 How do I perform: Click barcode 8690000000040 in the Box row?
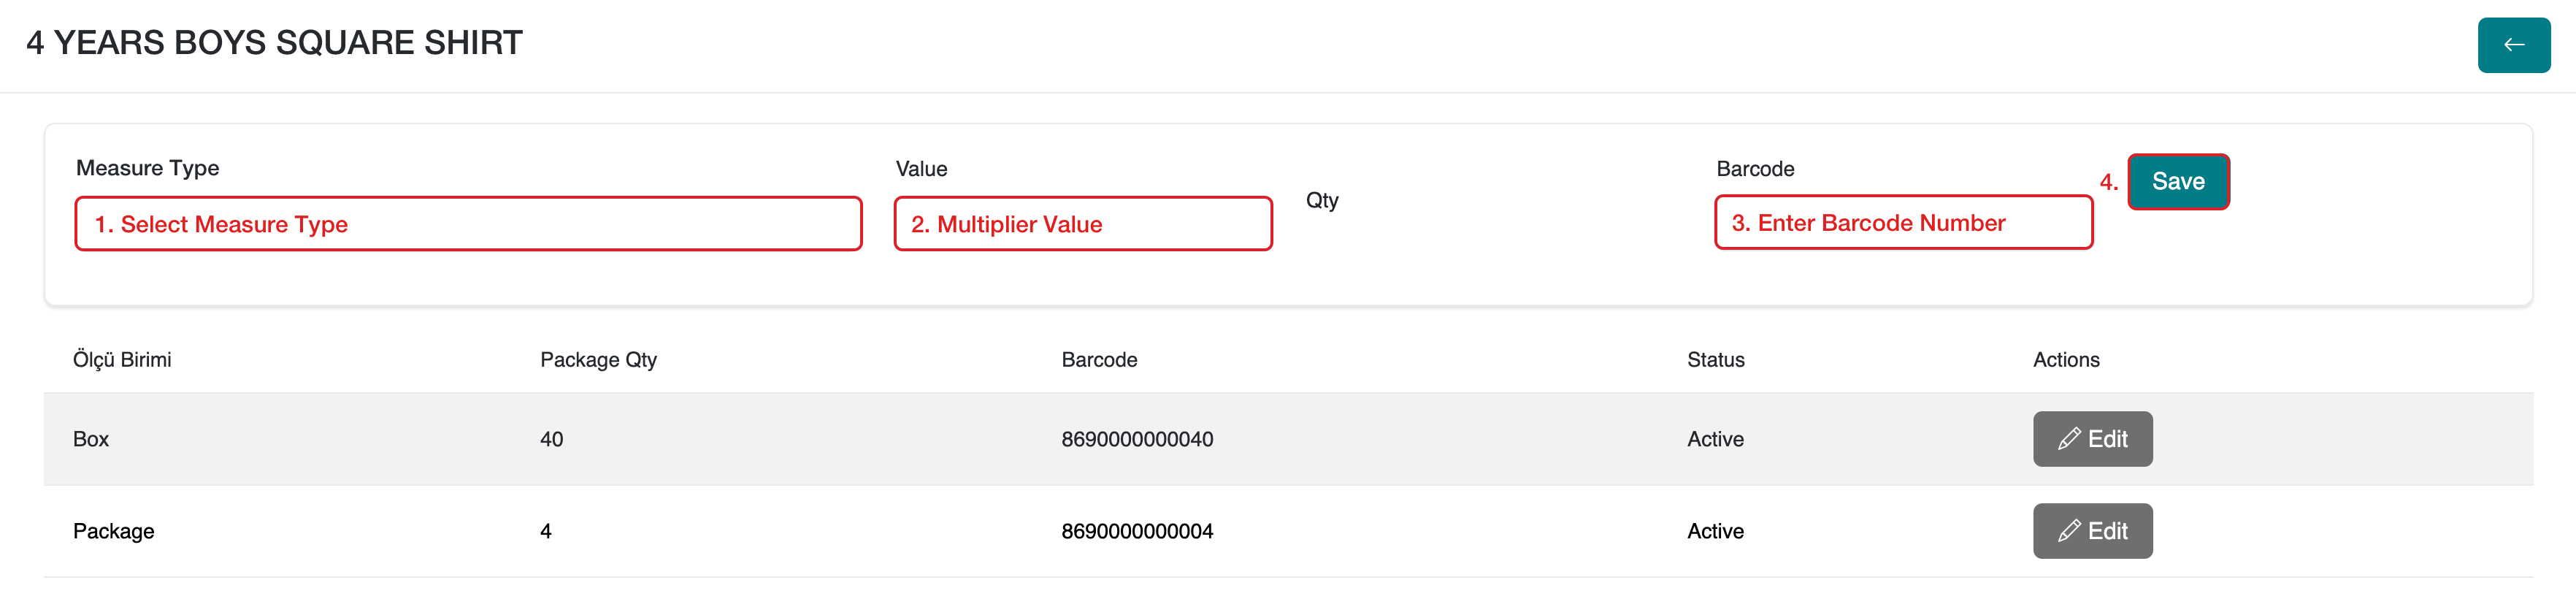(1137, 439)
